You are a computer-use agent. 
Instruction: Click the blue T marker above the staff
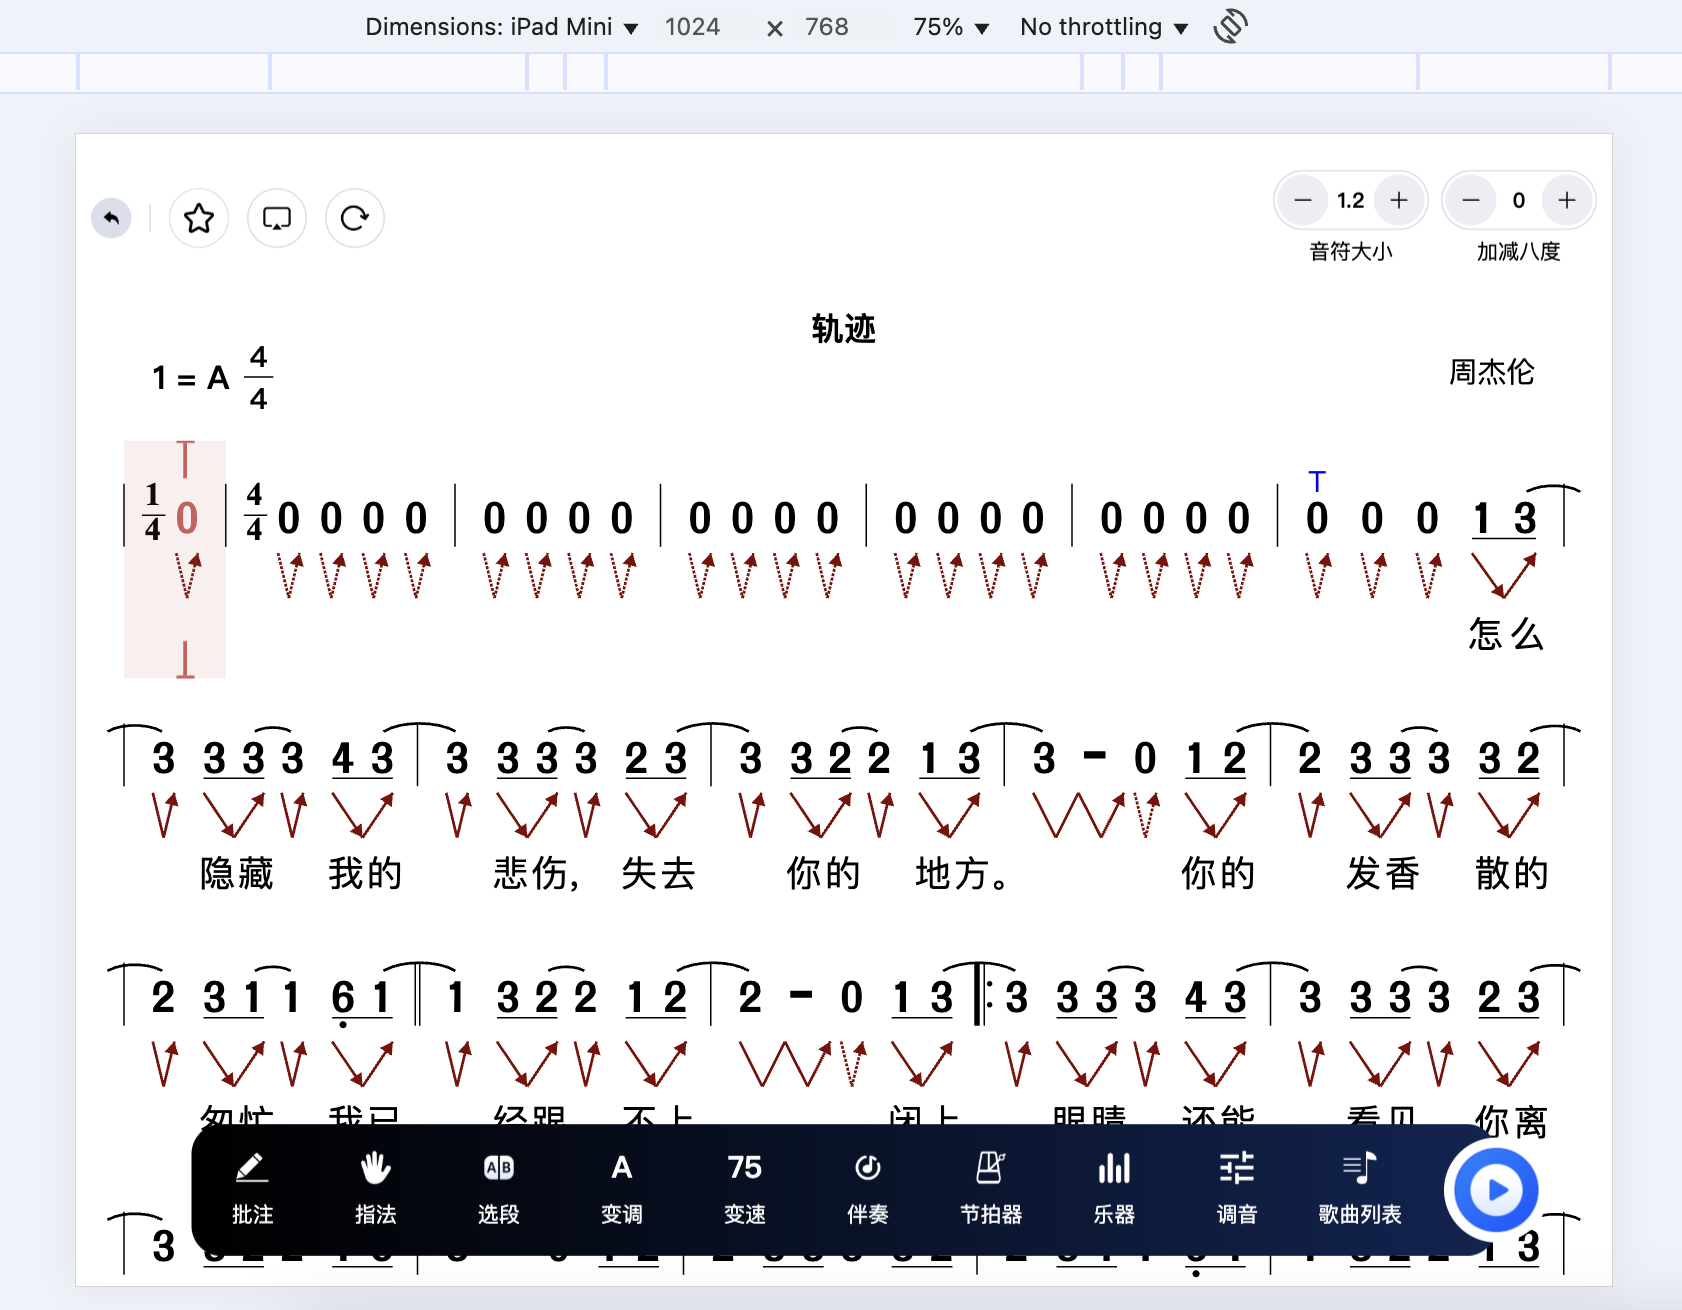(1317, 482)
